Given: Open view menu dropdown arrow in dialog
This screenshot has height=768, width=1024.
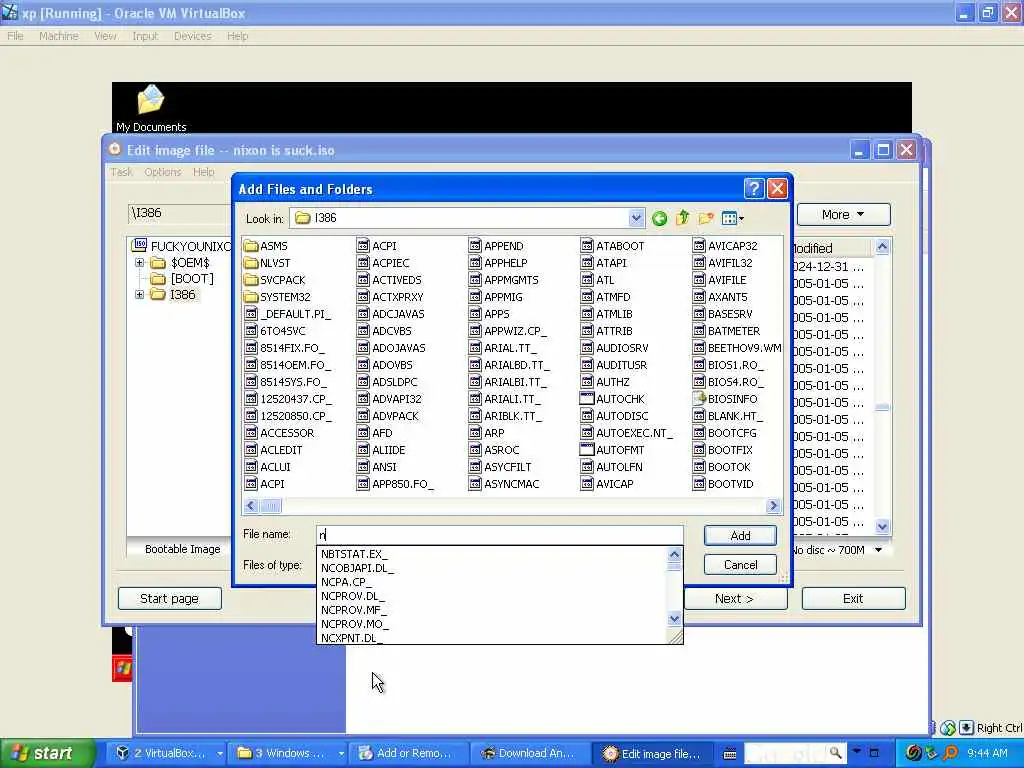Looking at the screenshot, I should pyautogui.click(x=741, y=219).
